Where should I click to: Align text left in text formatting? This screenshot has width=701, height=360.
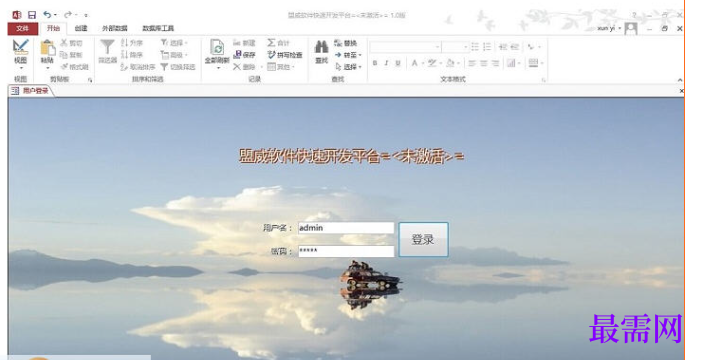pos(472,63)
